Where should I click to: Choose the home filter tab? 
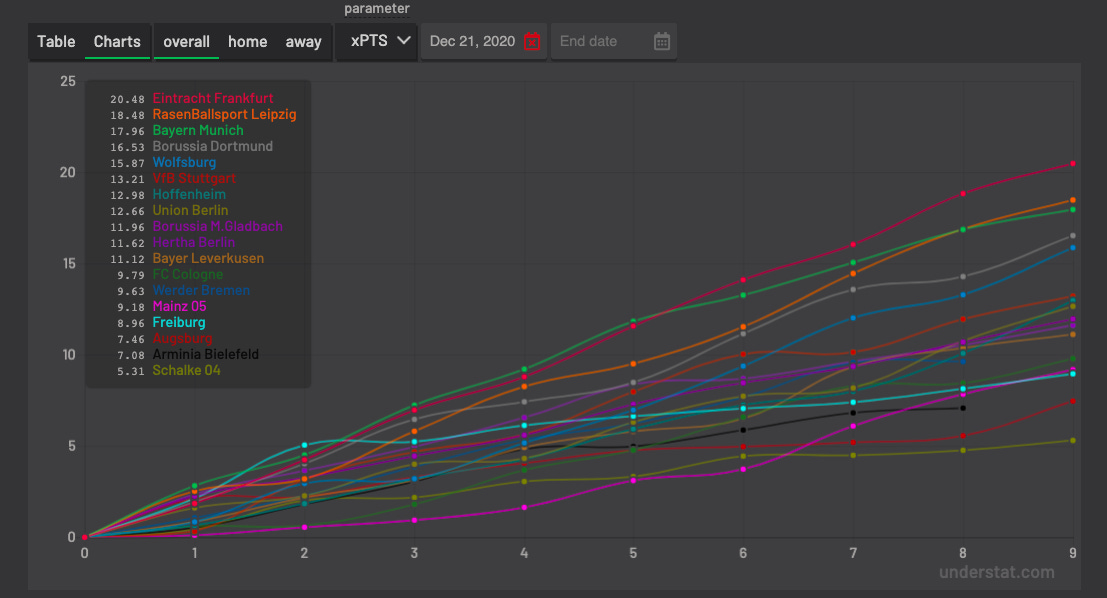click(247, 42)
